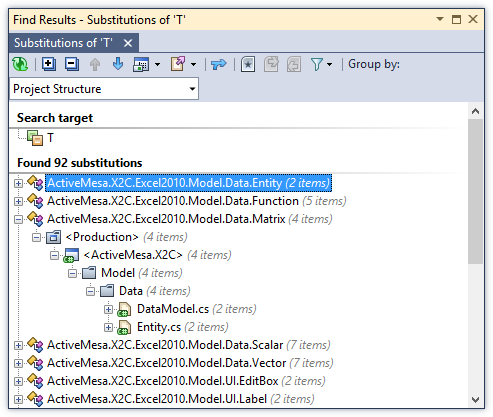Expand the Model.Data.Function node
The image size is (493, 417).
pos(18,201)
